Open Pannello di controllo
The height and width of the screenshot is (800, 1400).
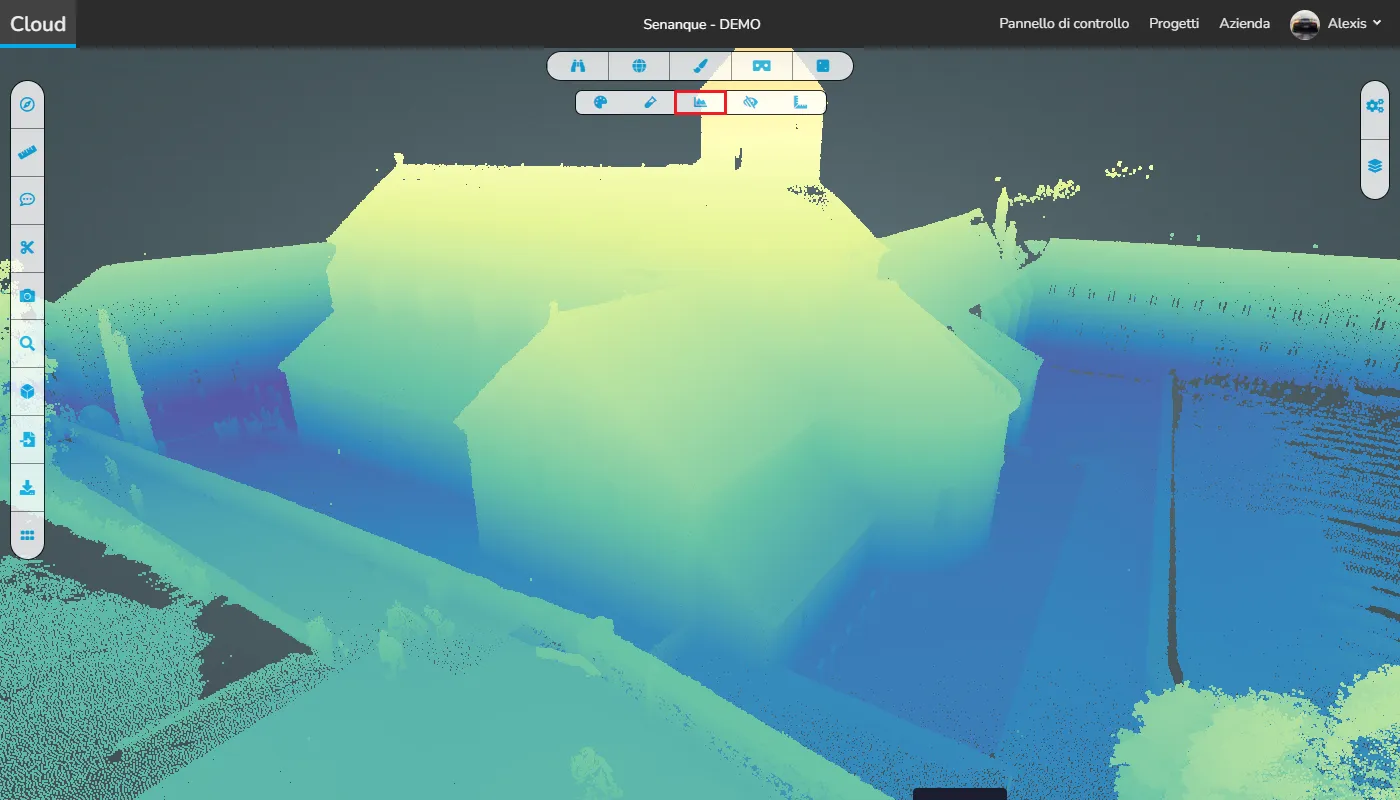(1064, 23)
